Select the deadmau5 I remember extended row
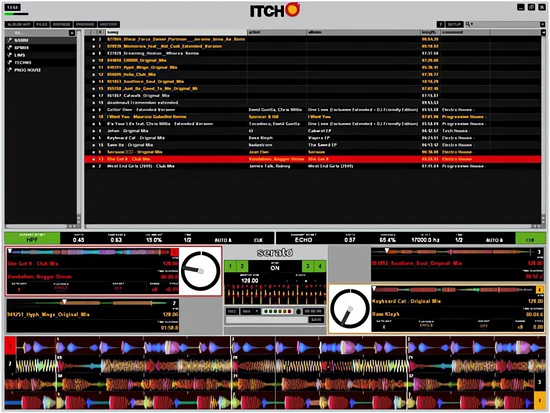 pyautogui.click(x=313, y=103)
